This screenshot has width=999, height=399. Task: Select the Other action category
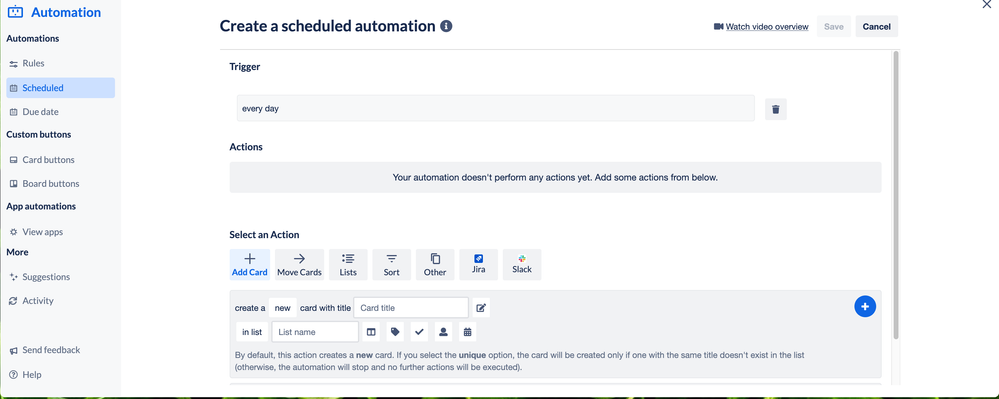[x=435, y=265]
